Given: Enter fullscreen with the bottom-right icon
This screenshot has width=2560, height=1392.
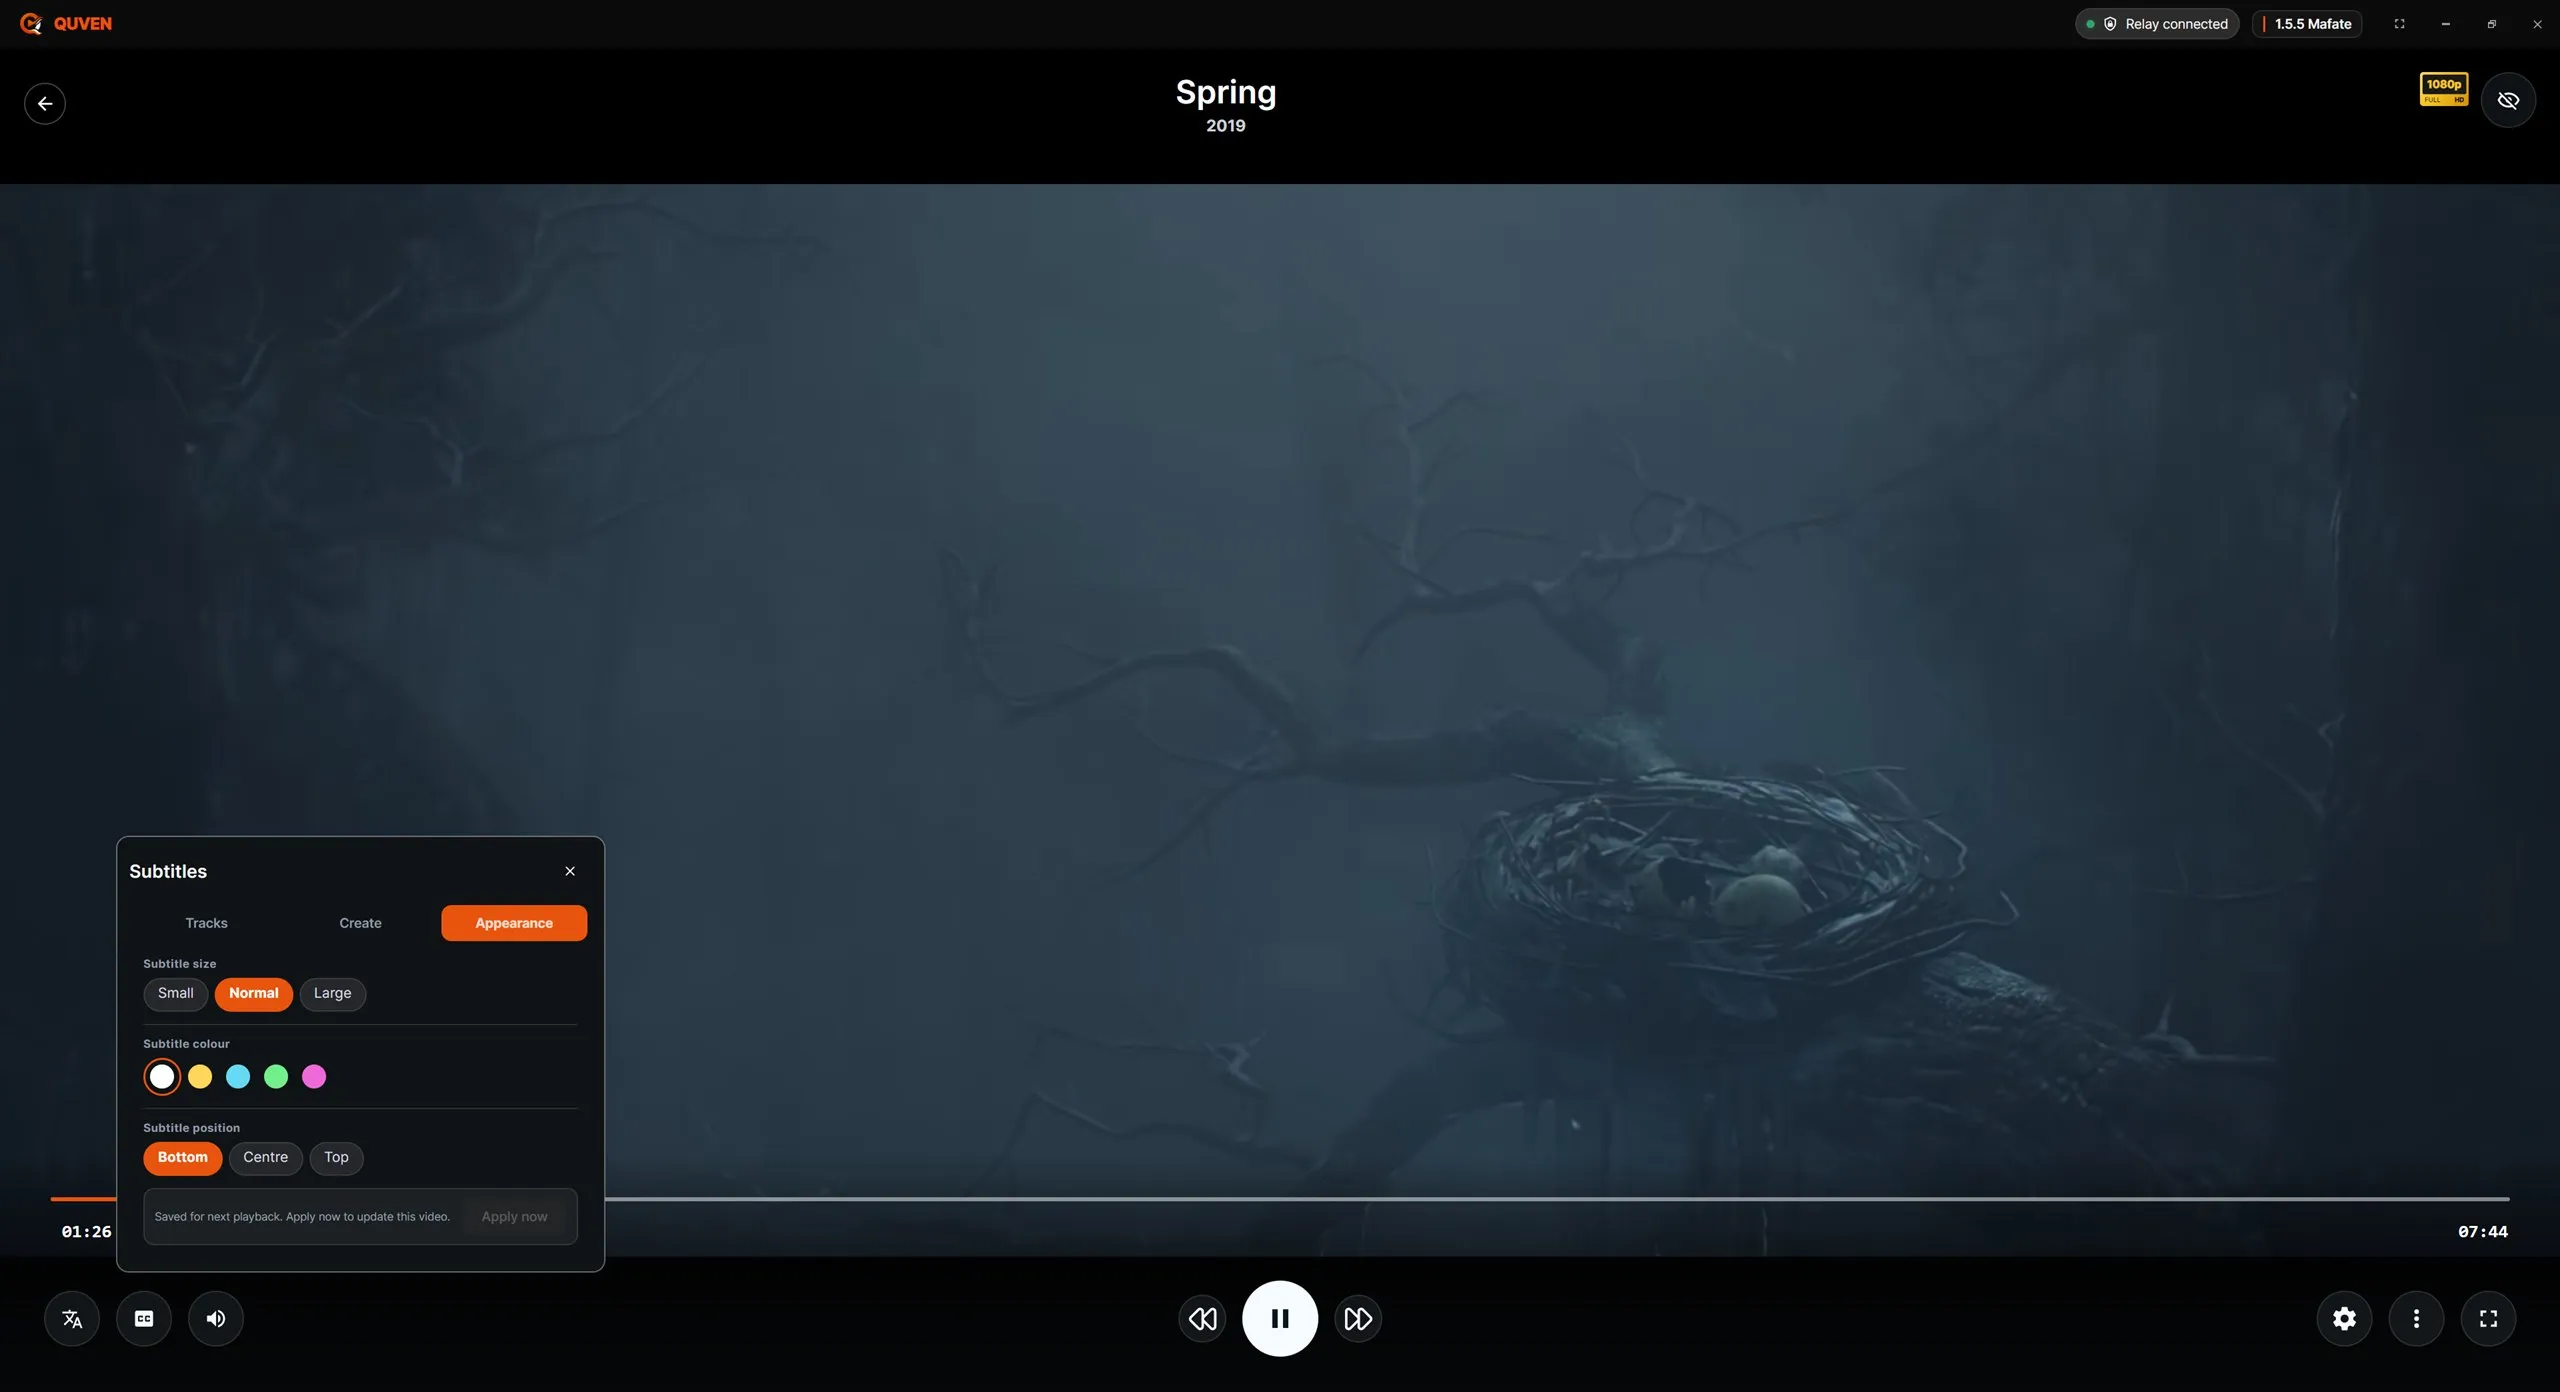Looking at the screenshot, I should (x=2488, y=1318).
